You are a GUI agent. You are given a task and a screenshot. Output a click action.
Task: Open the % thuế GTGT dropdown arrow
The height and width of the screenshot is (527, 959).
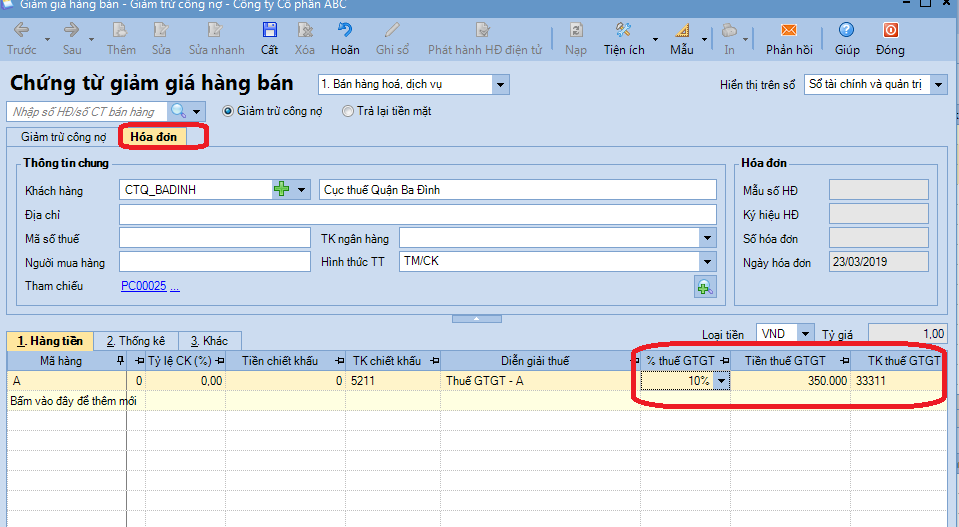pyautogui.click(x=722, y=381)
